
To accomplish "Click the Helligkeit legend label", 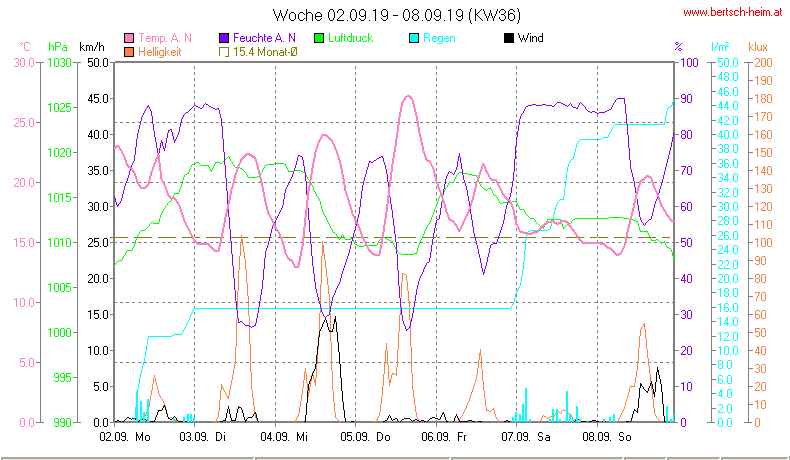I will (x=159, y=52).
